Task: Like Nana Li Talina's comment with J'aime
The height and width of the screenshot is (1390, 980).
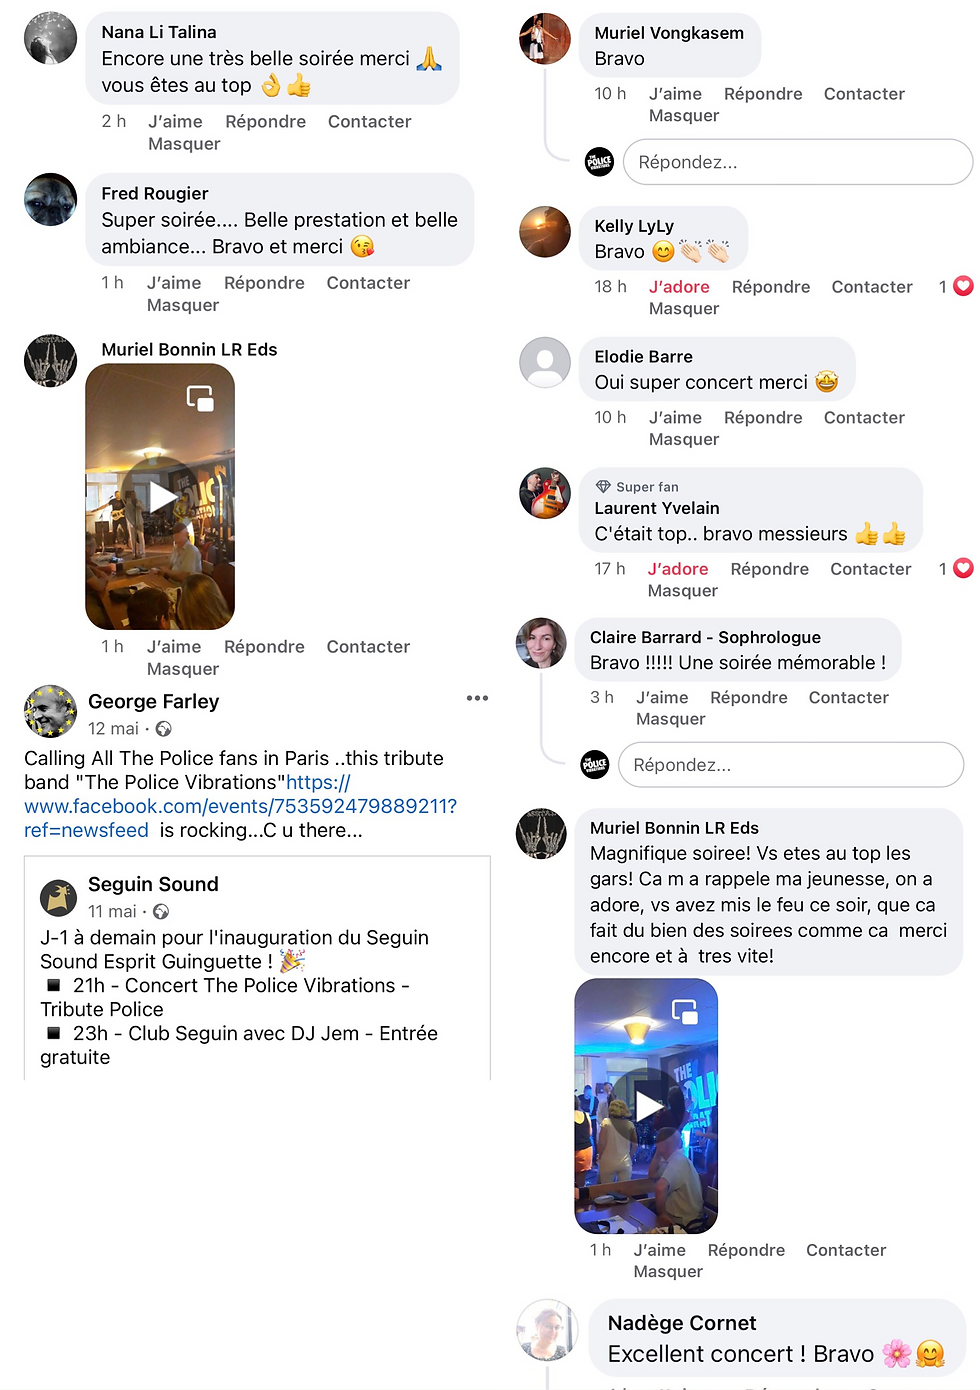Action: pos(175,122)
